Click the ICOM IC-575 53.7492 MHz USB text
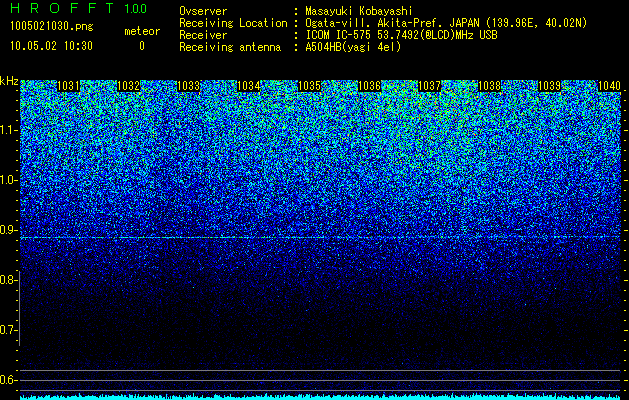The image size is (629, 400). 401,35
